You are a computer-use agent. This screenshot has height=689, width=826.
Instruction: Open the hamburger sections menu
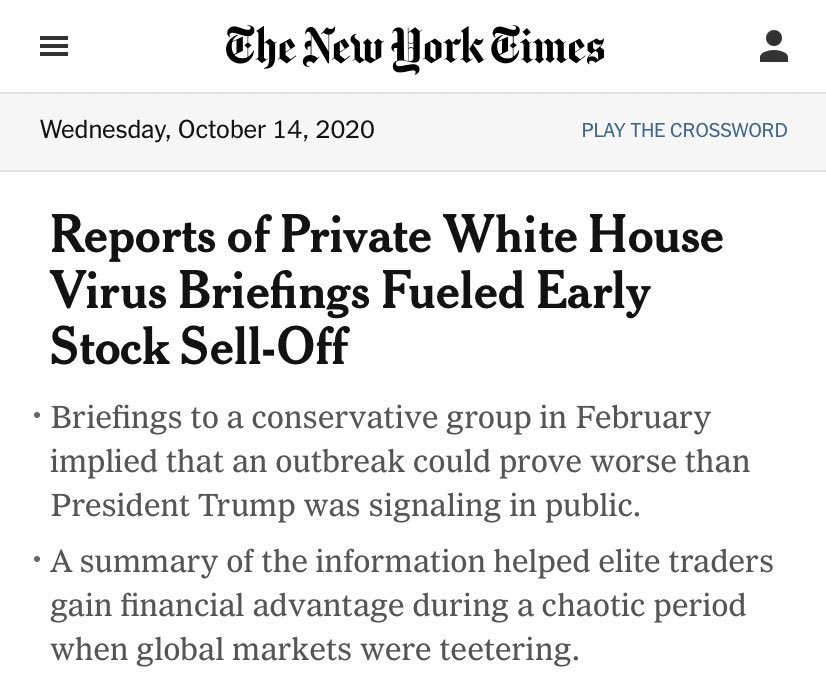click(54, 46)
